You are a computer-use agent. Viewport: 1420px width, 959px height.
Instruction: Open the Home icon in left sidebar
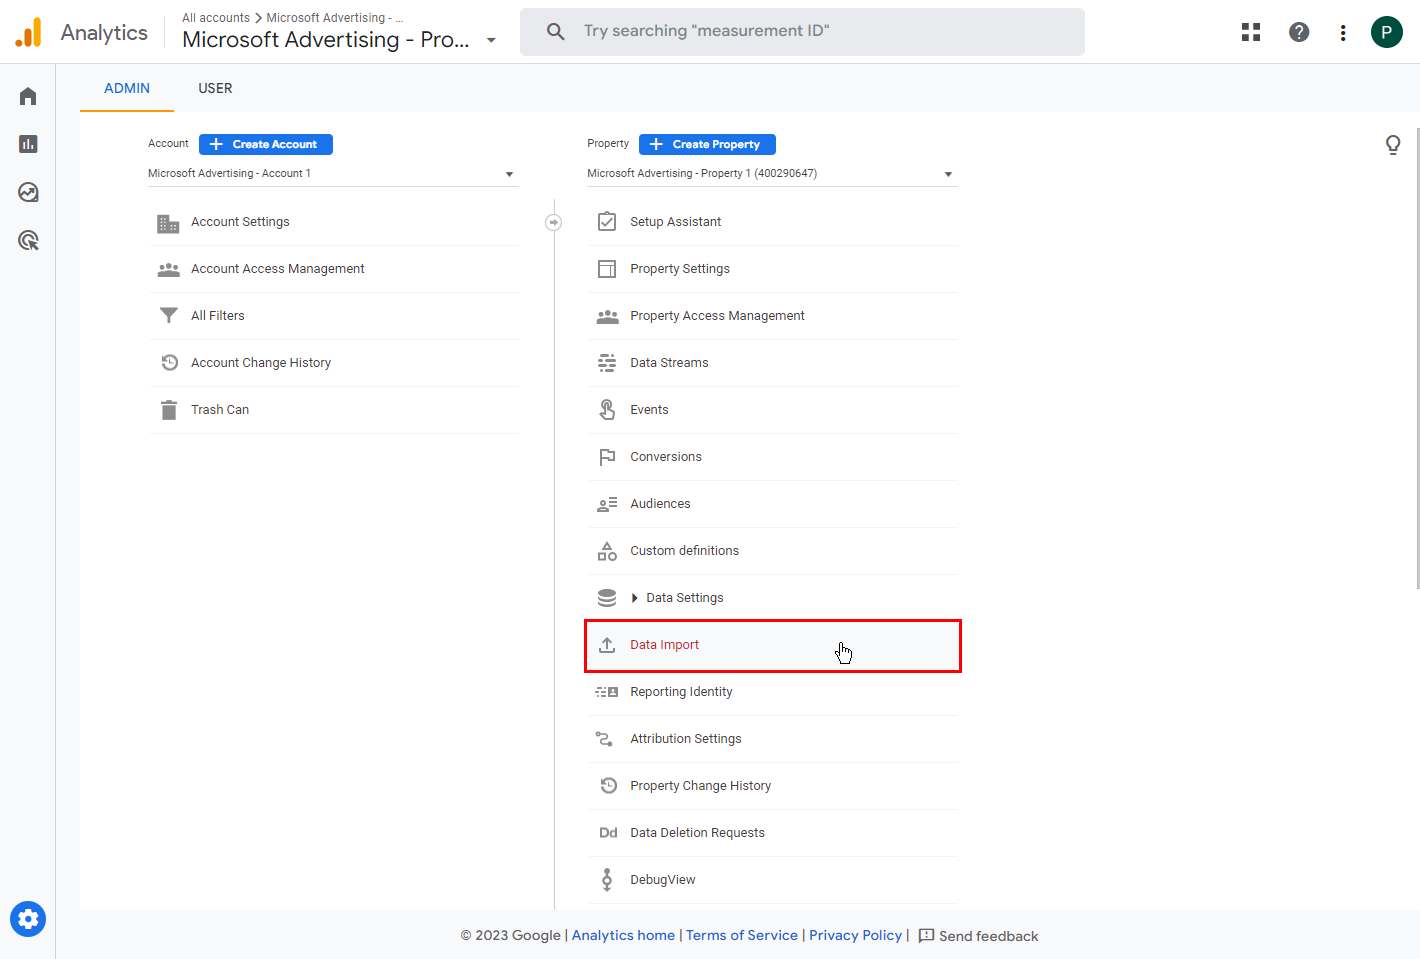[x=28, y=96]
